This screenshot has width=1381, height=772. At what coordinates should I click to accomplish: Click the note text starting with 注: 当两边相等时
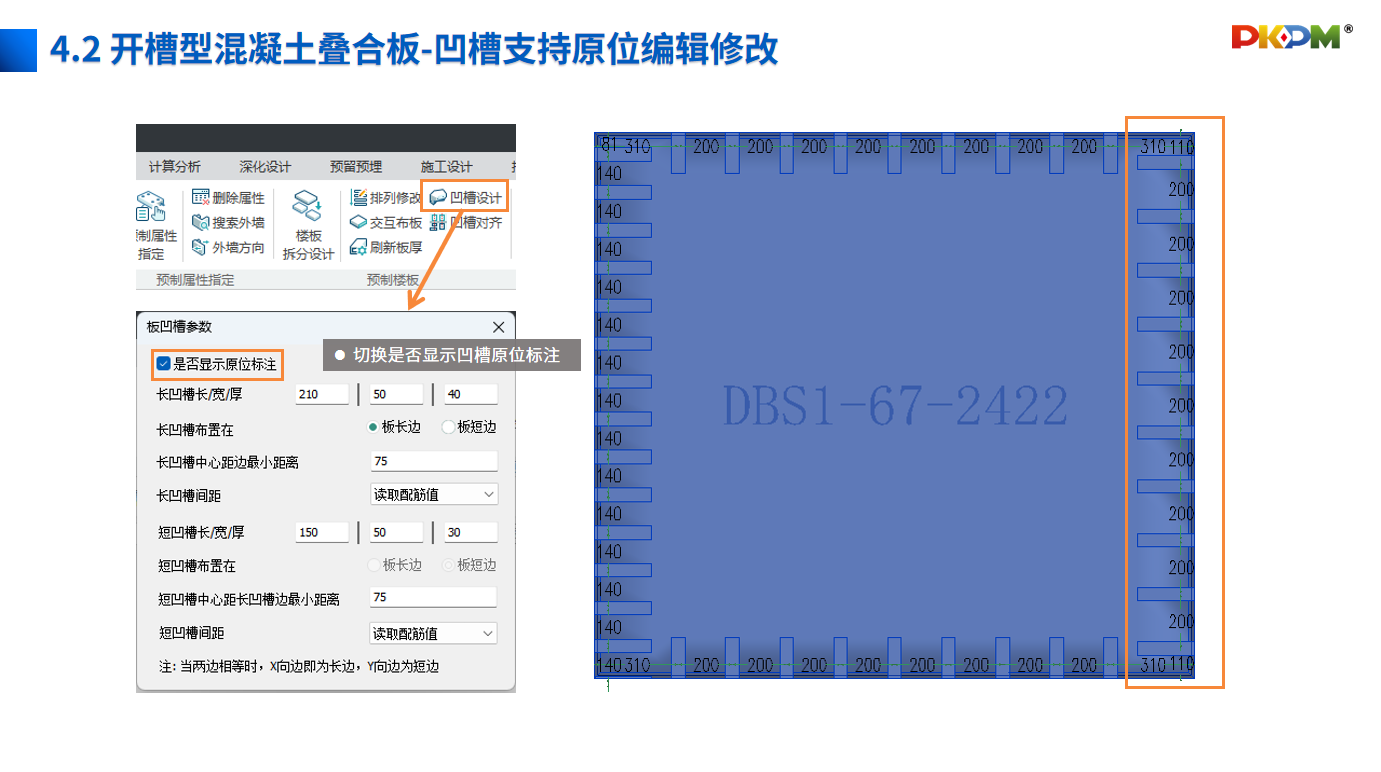click(299, 666)
